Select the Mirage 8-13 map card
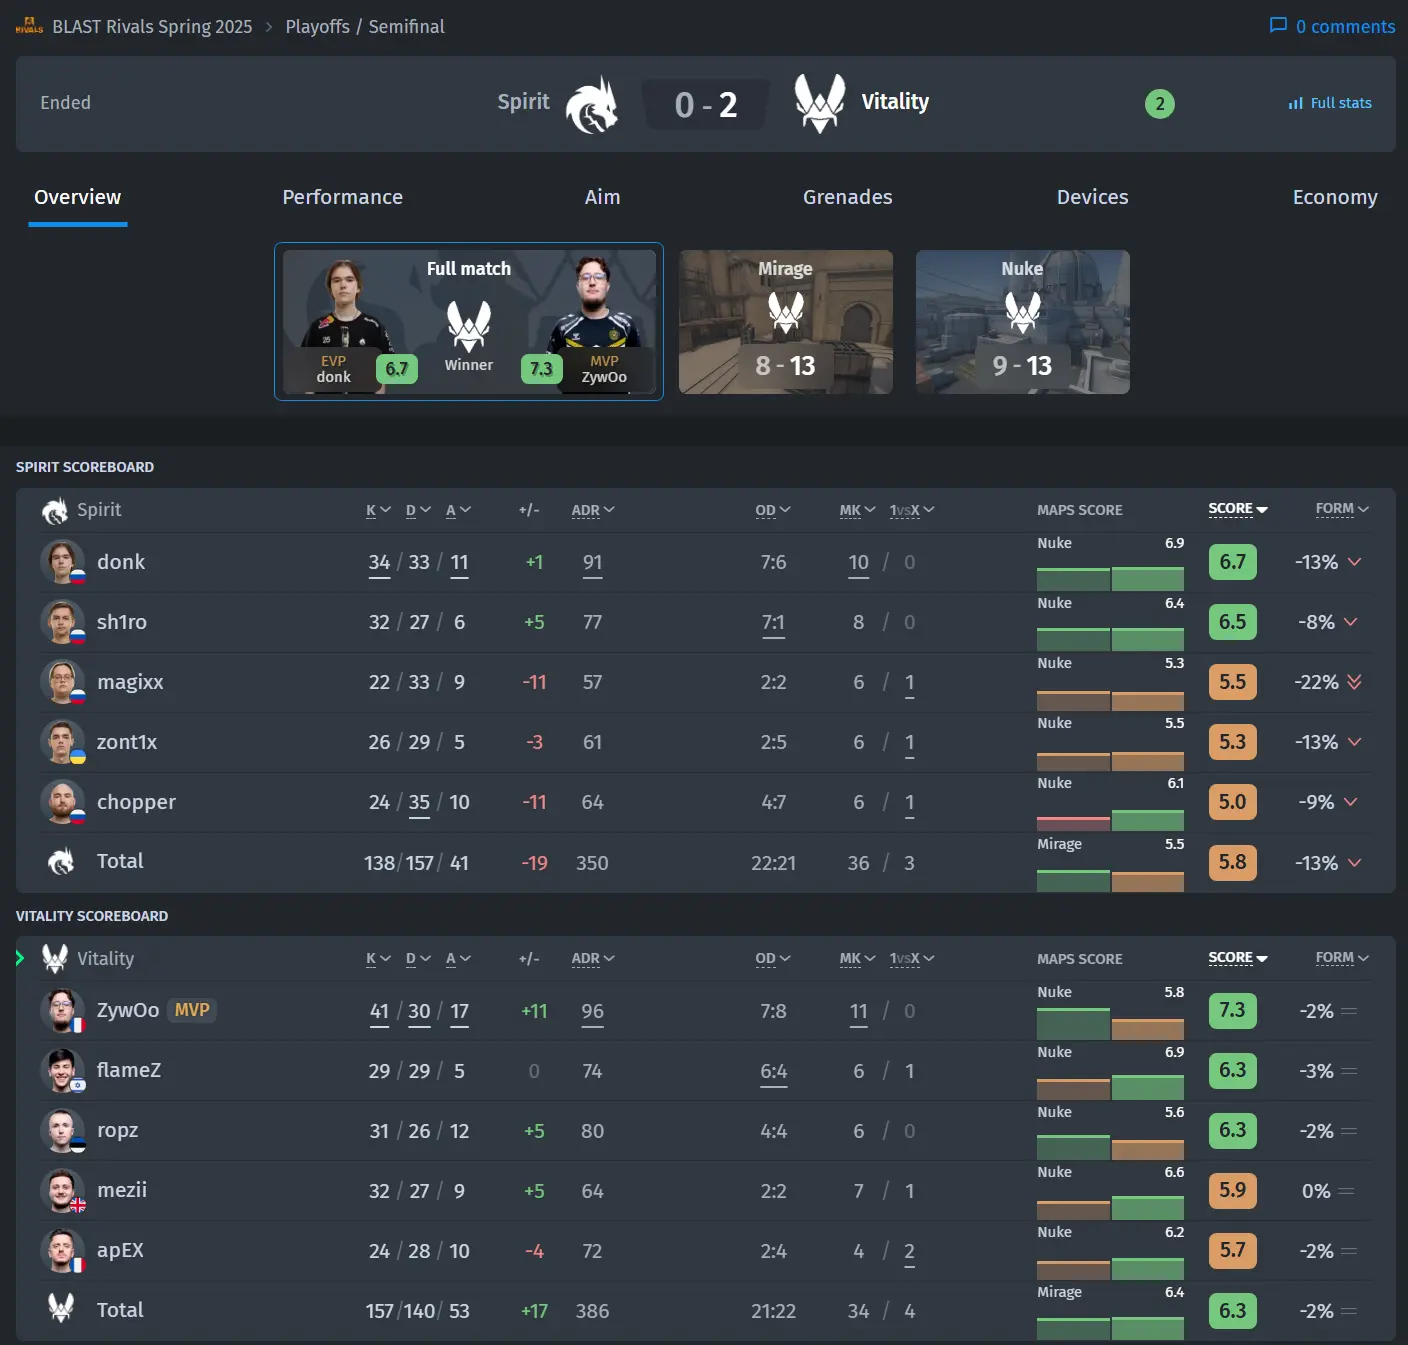Screen dimensions: 1408x1345 pyautogui.click(x=785, y=322)
